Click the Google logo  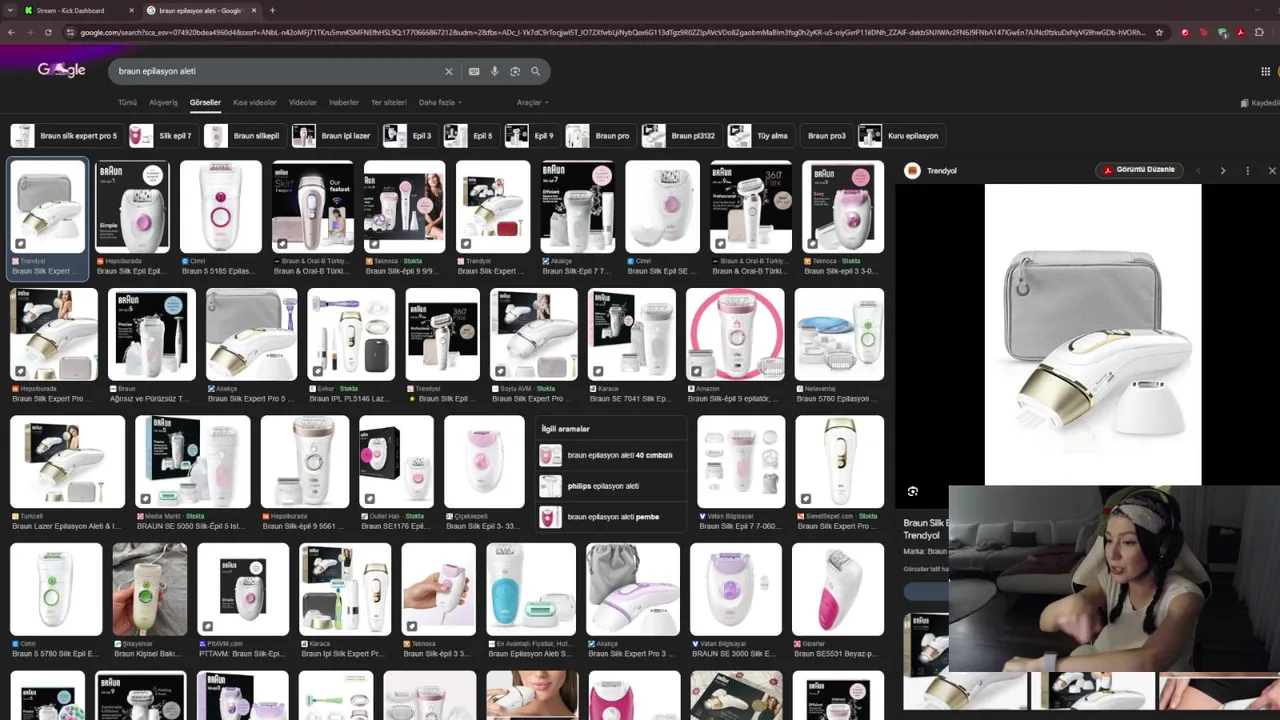pos(61,70)
